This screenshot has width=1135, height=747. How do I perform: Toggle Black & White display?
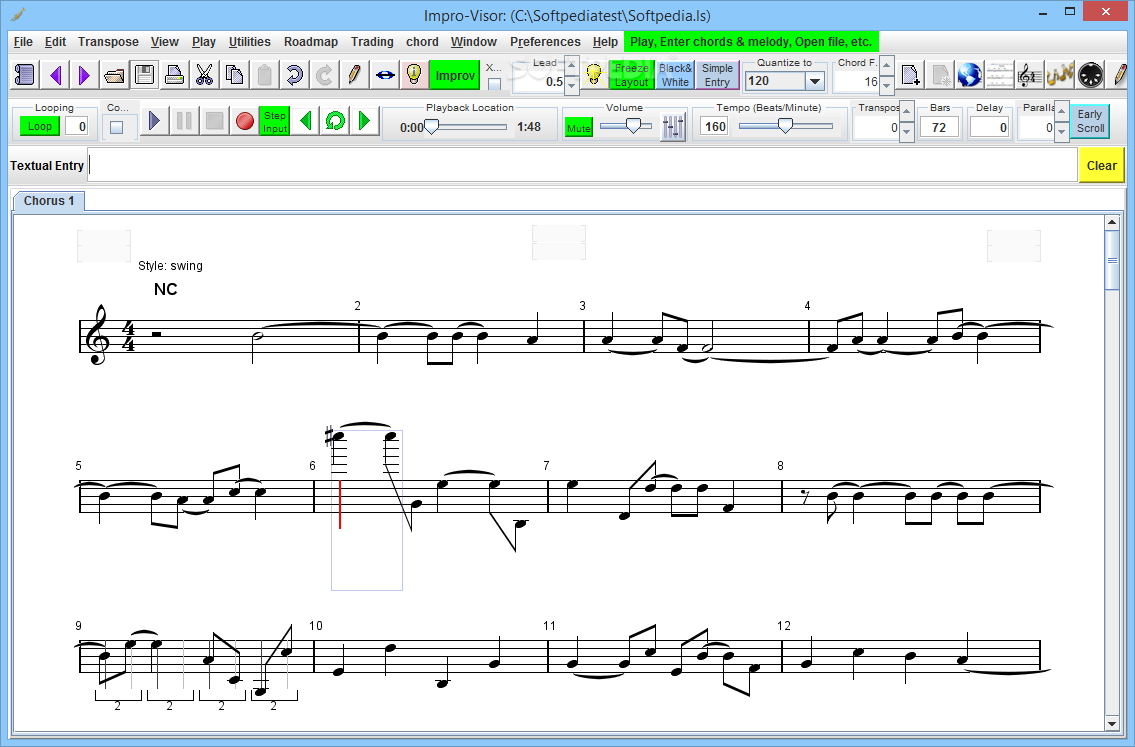[x=675, y=75]
